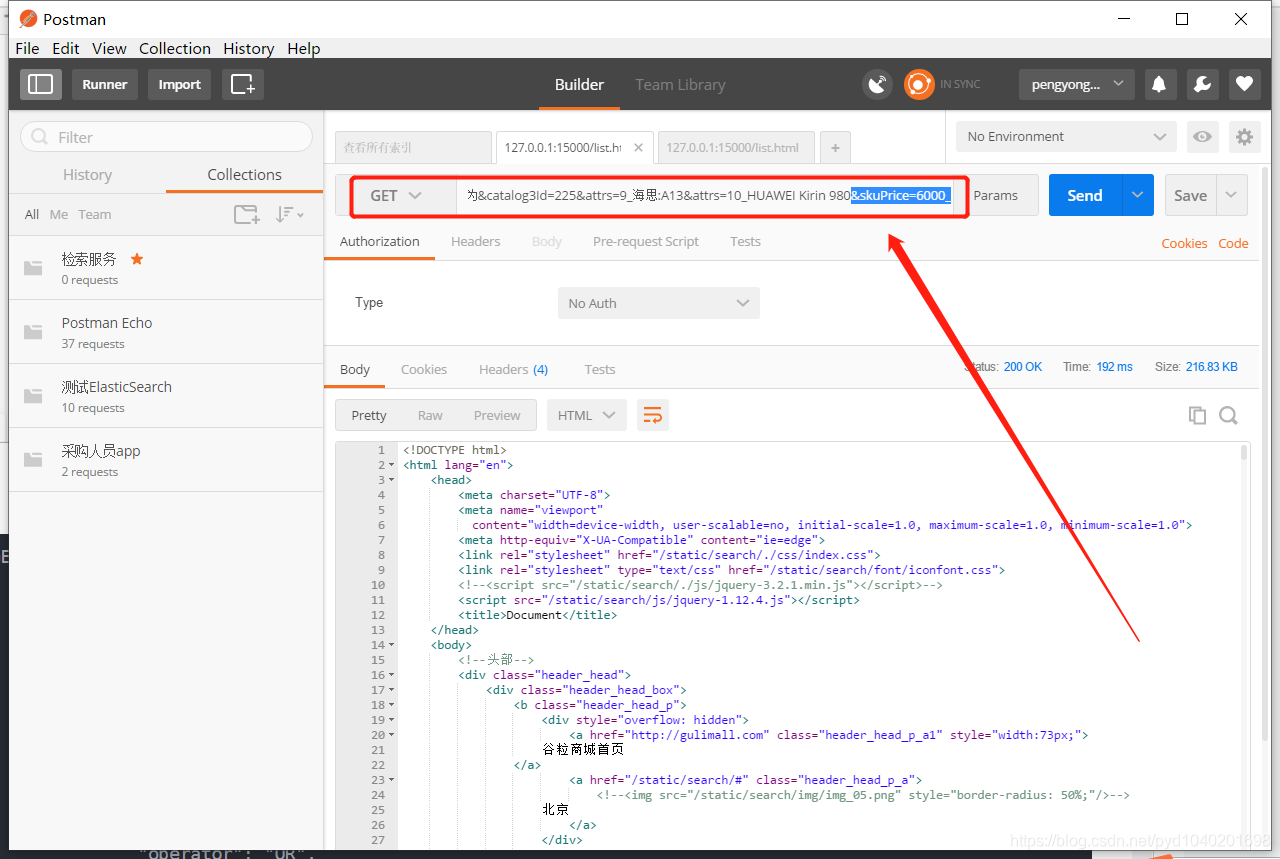Viewport: 1280px width, 859px height.
Task: Open request Tests tab
Action: 745,241
